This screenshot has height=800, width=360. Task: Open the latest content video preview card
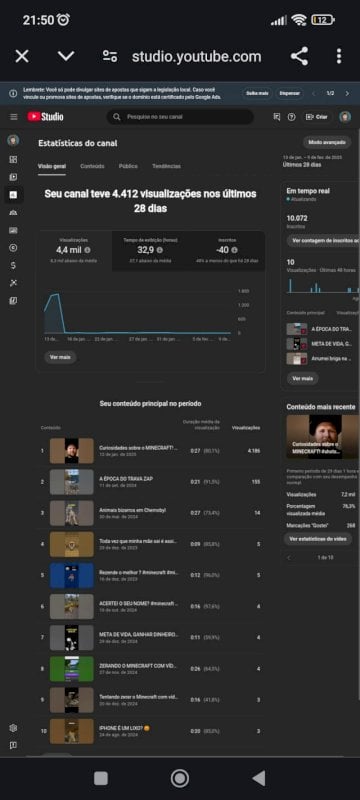(x=323, y=437)
